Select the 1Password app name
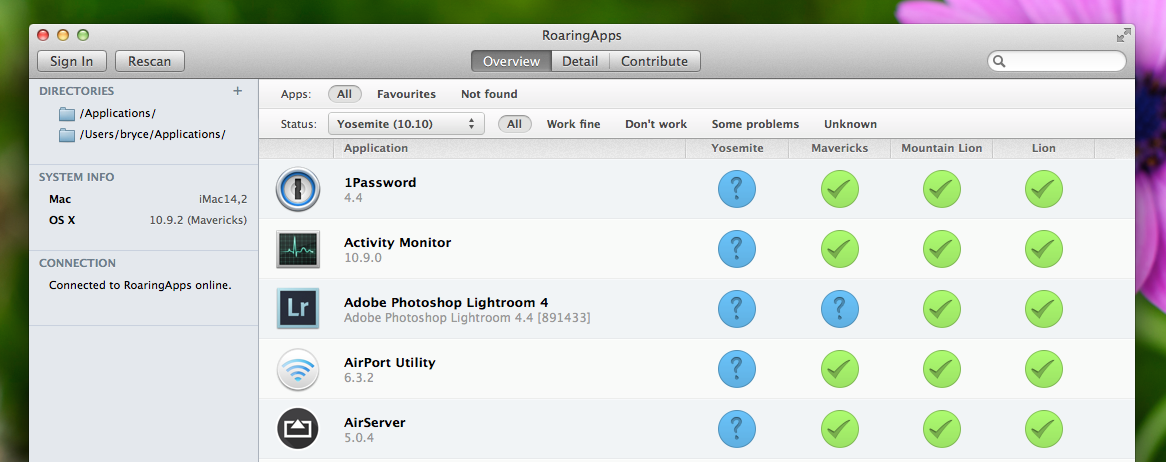Screen dimensions: 1166x462 click(380, 182)
